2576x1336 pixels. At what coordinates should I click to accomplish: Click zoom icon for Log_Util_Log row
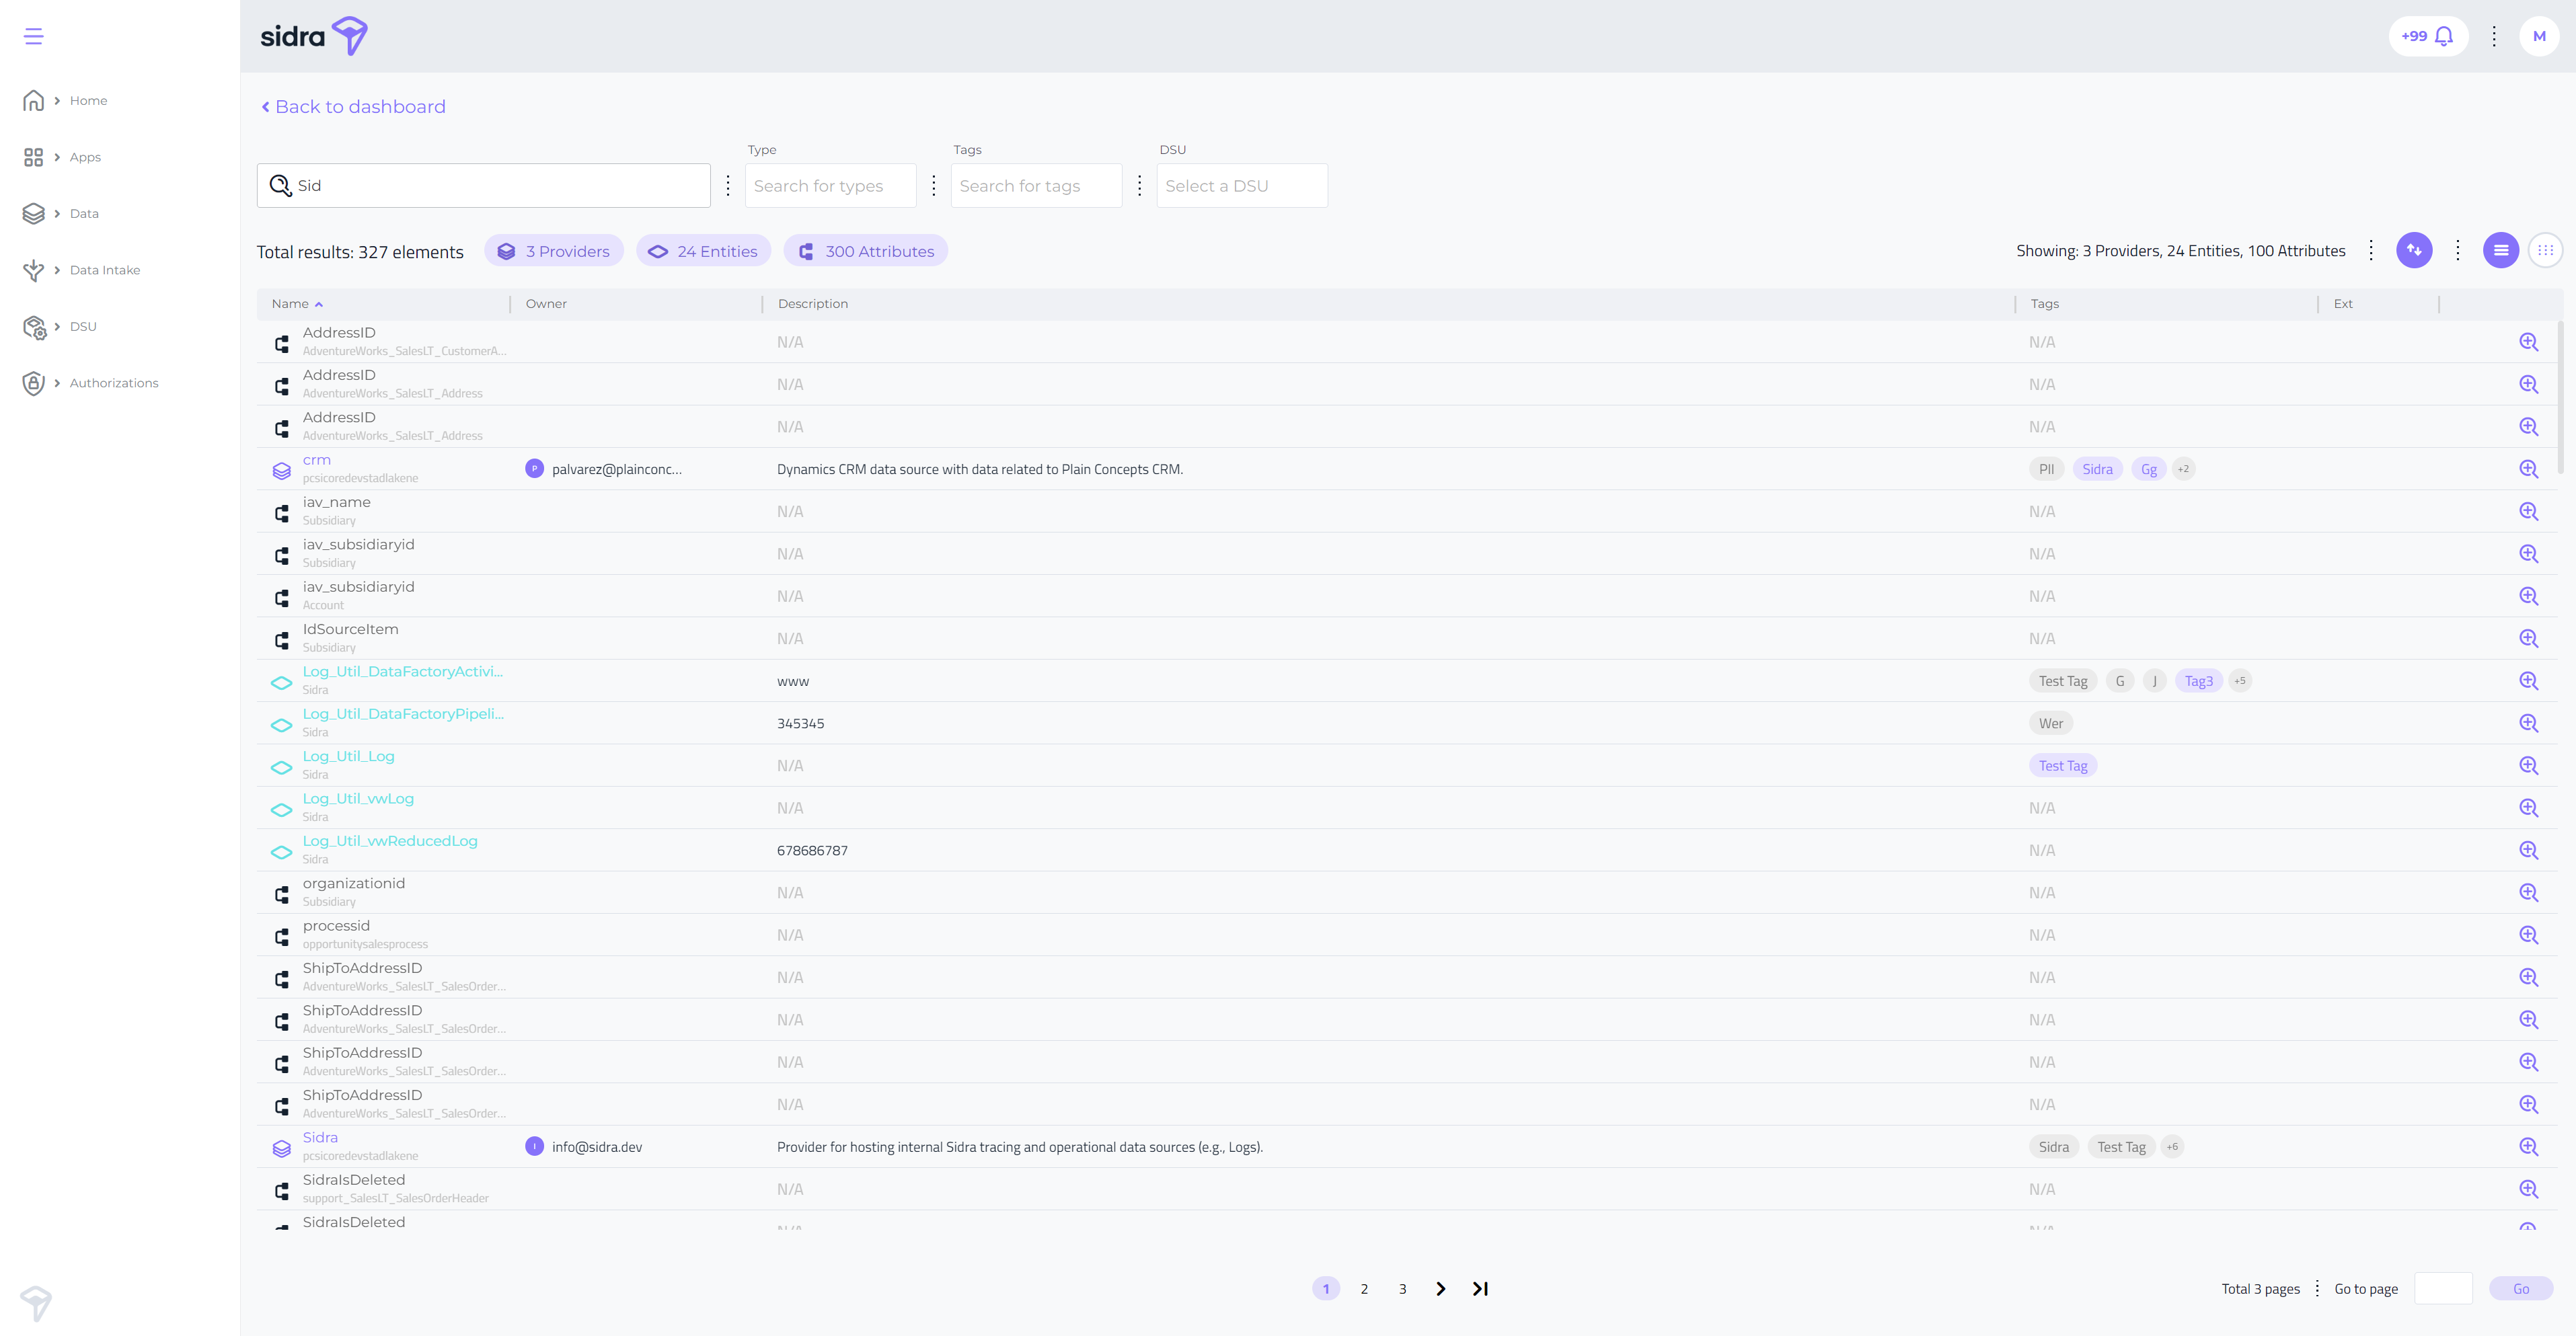click(2528, 766)
